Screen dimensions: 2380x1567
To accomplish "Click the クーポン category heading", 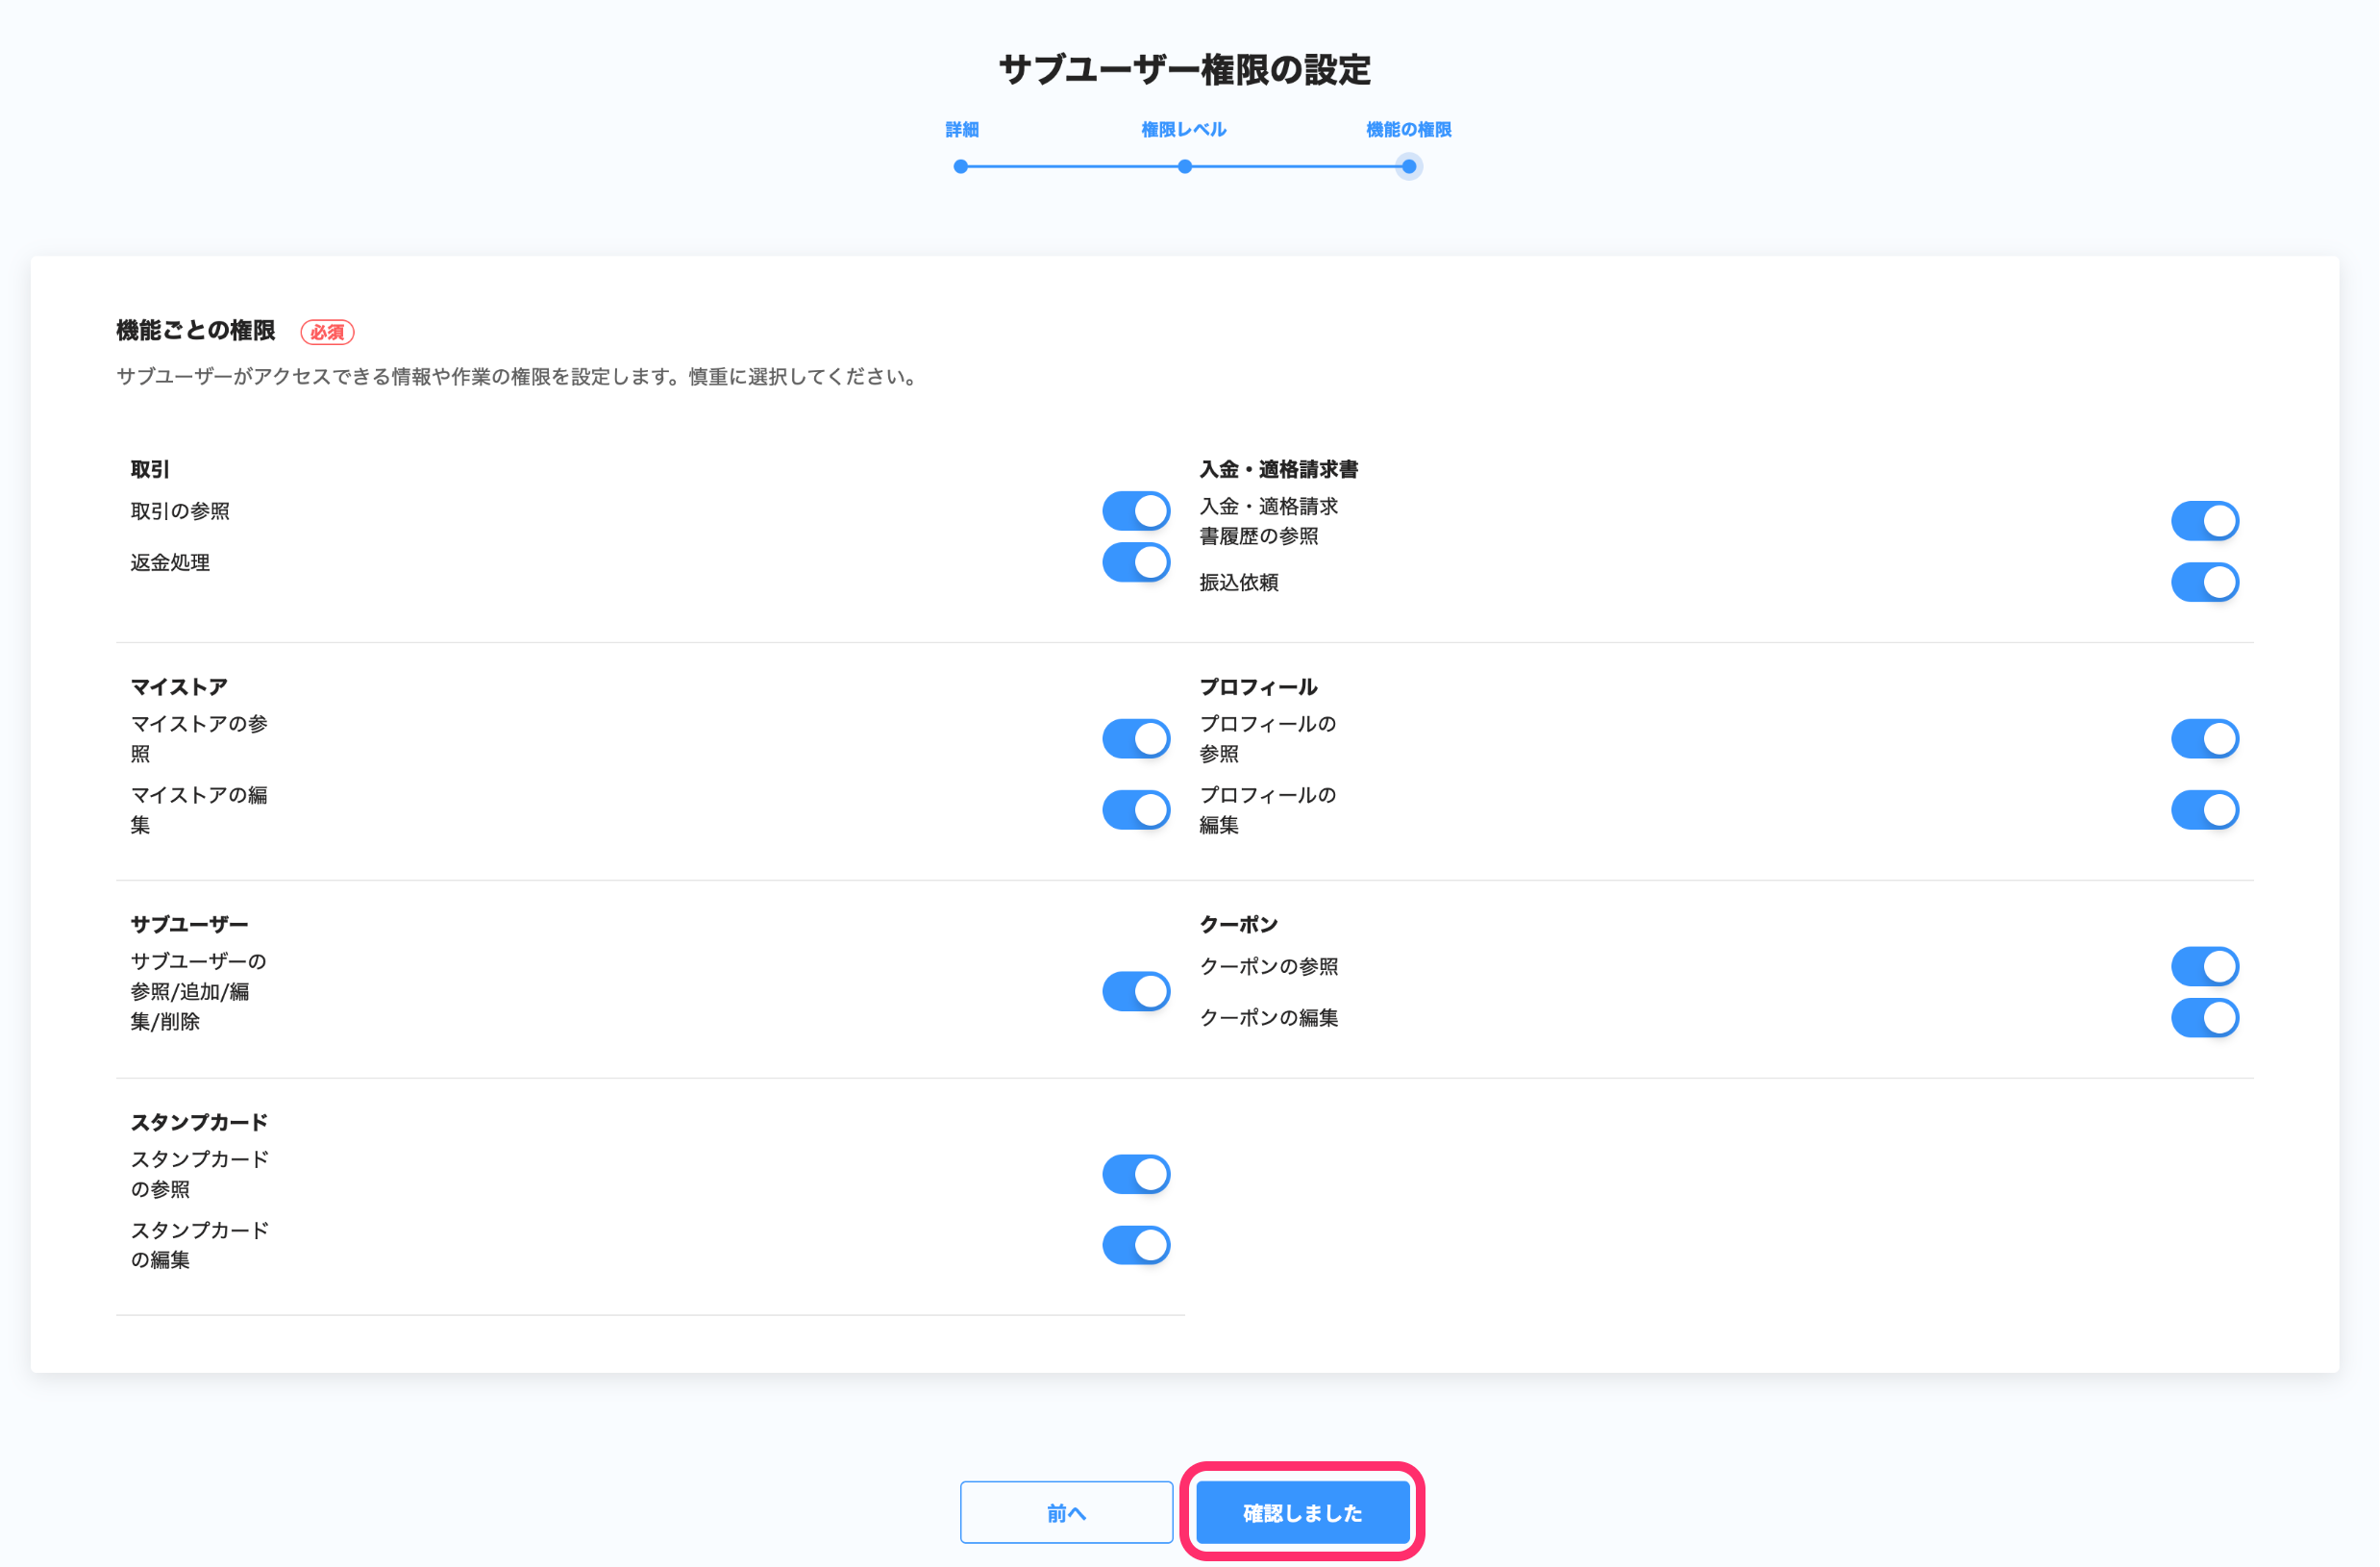I will [1238, 924].
